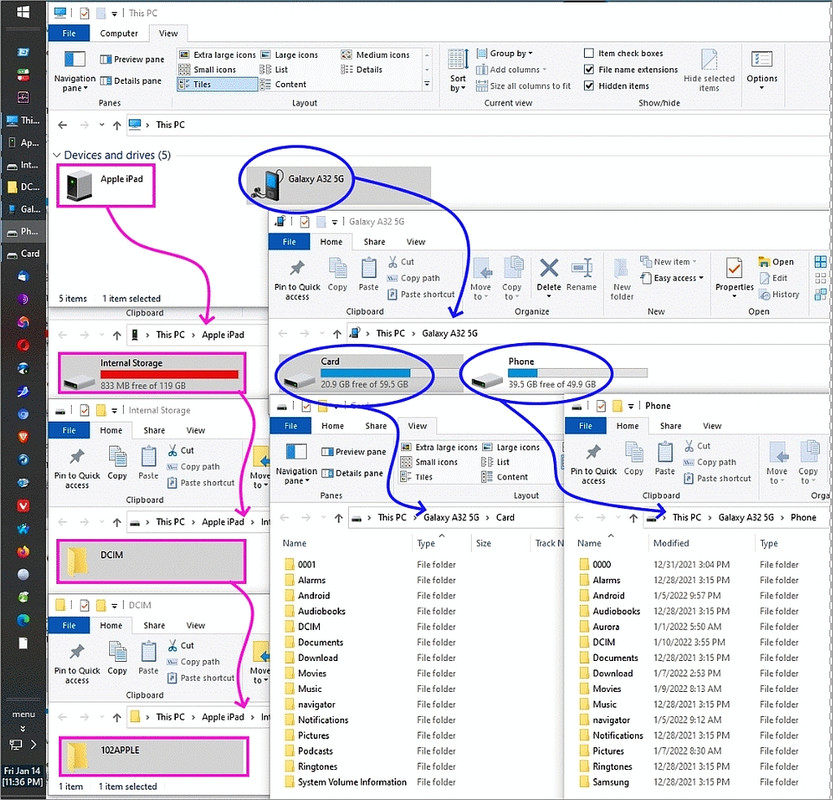833x800 pixels.
Task: Toggle File name extensions checkbox
Action: point(589,70)
